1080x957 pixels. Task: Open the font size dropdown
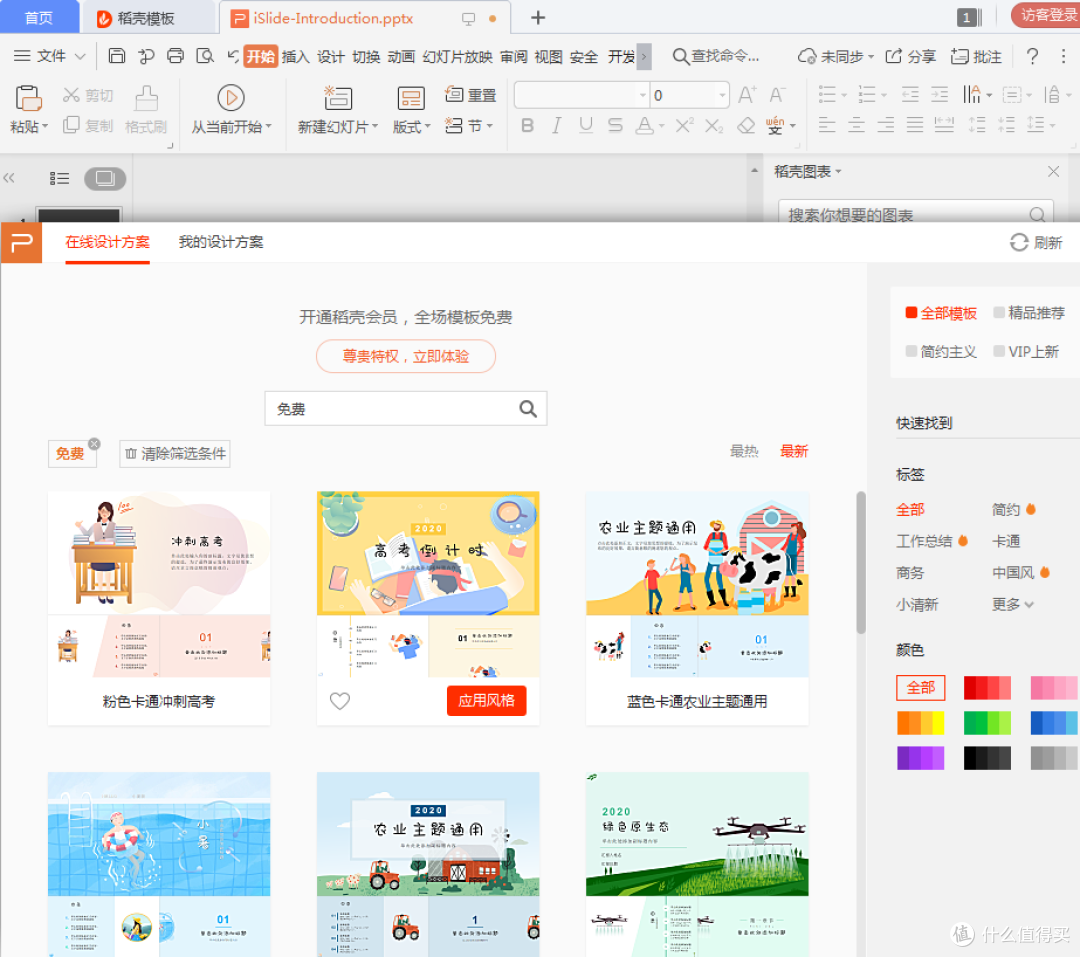(x=722, y=95)
